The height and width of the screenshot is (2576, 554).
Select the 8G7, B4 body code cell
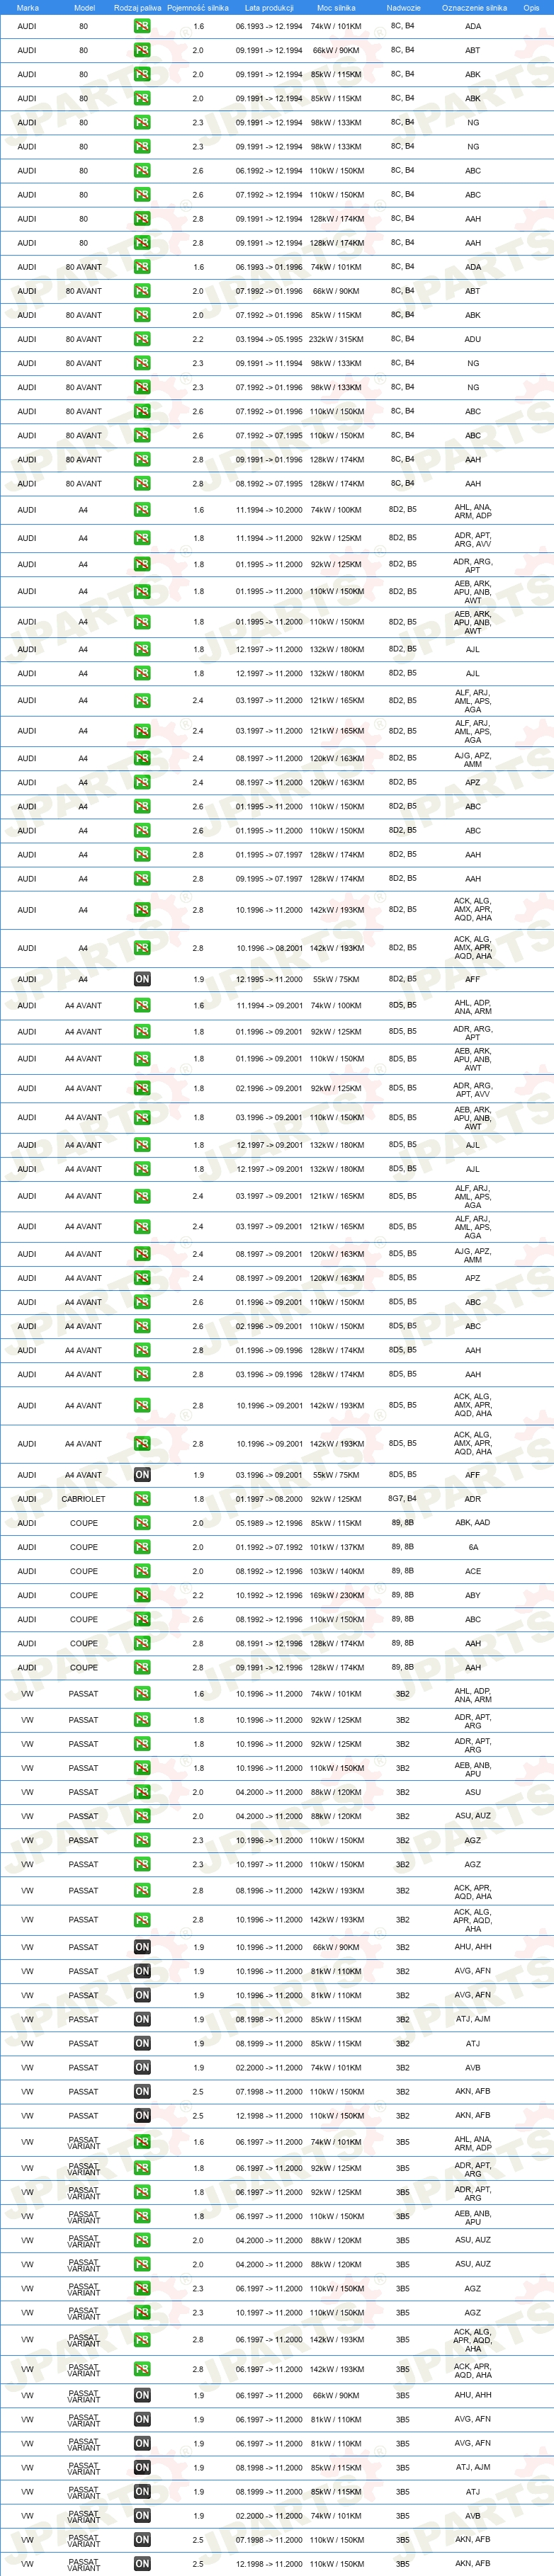pyautogui.click(x=403, y=1499)
